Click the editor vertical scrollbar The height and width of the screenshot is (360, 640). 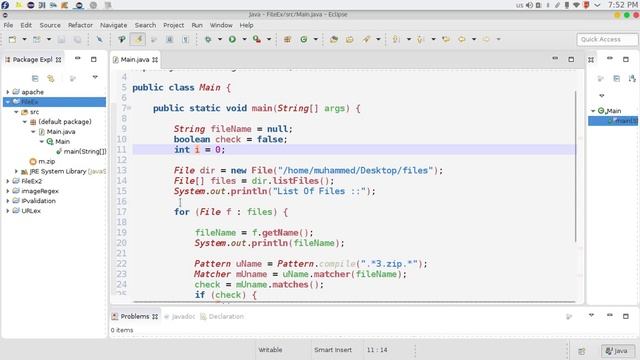pos(576,167)
